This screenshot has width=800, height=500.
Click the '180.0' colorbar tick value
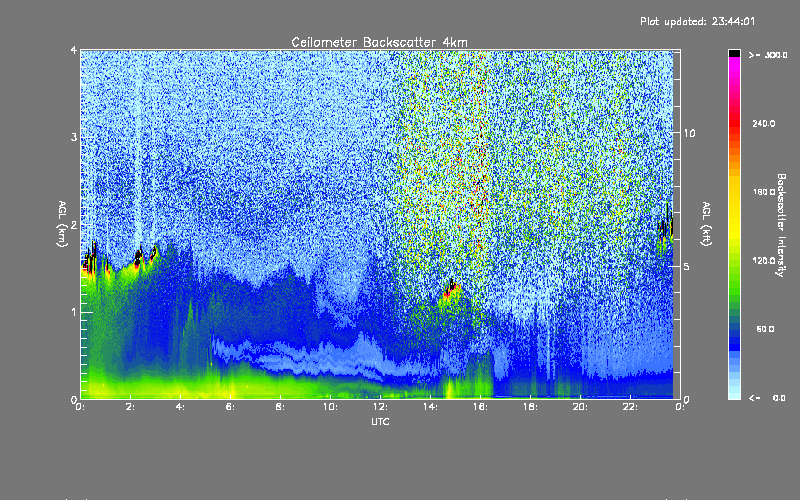coord(764,192)
